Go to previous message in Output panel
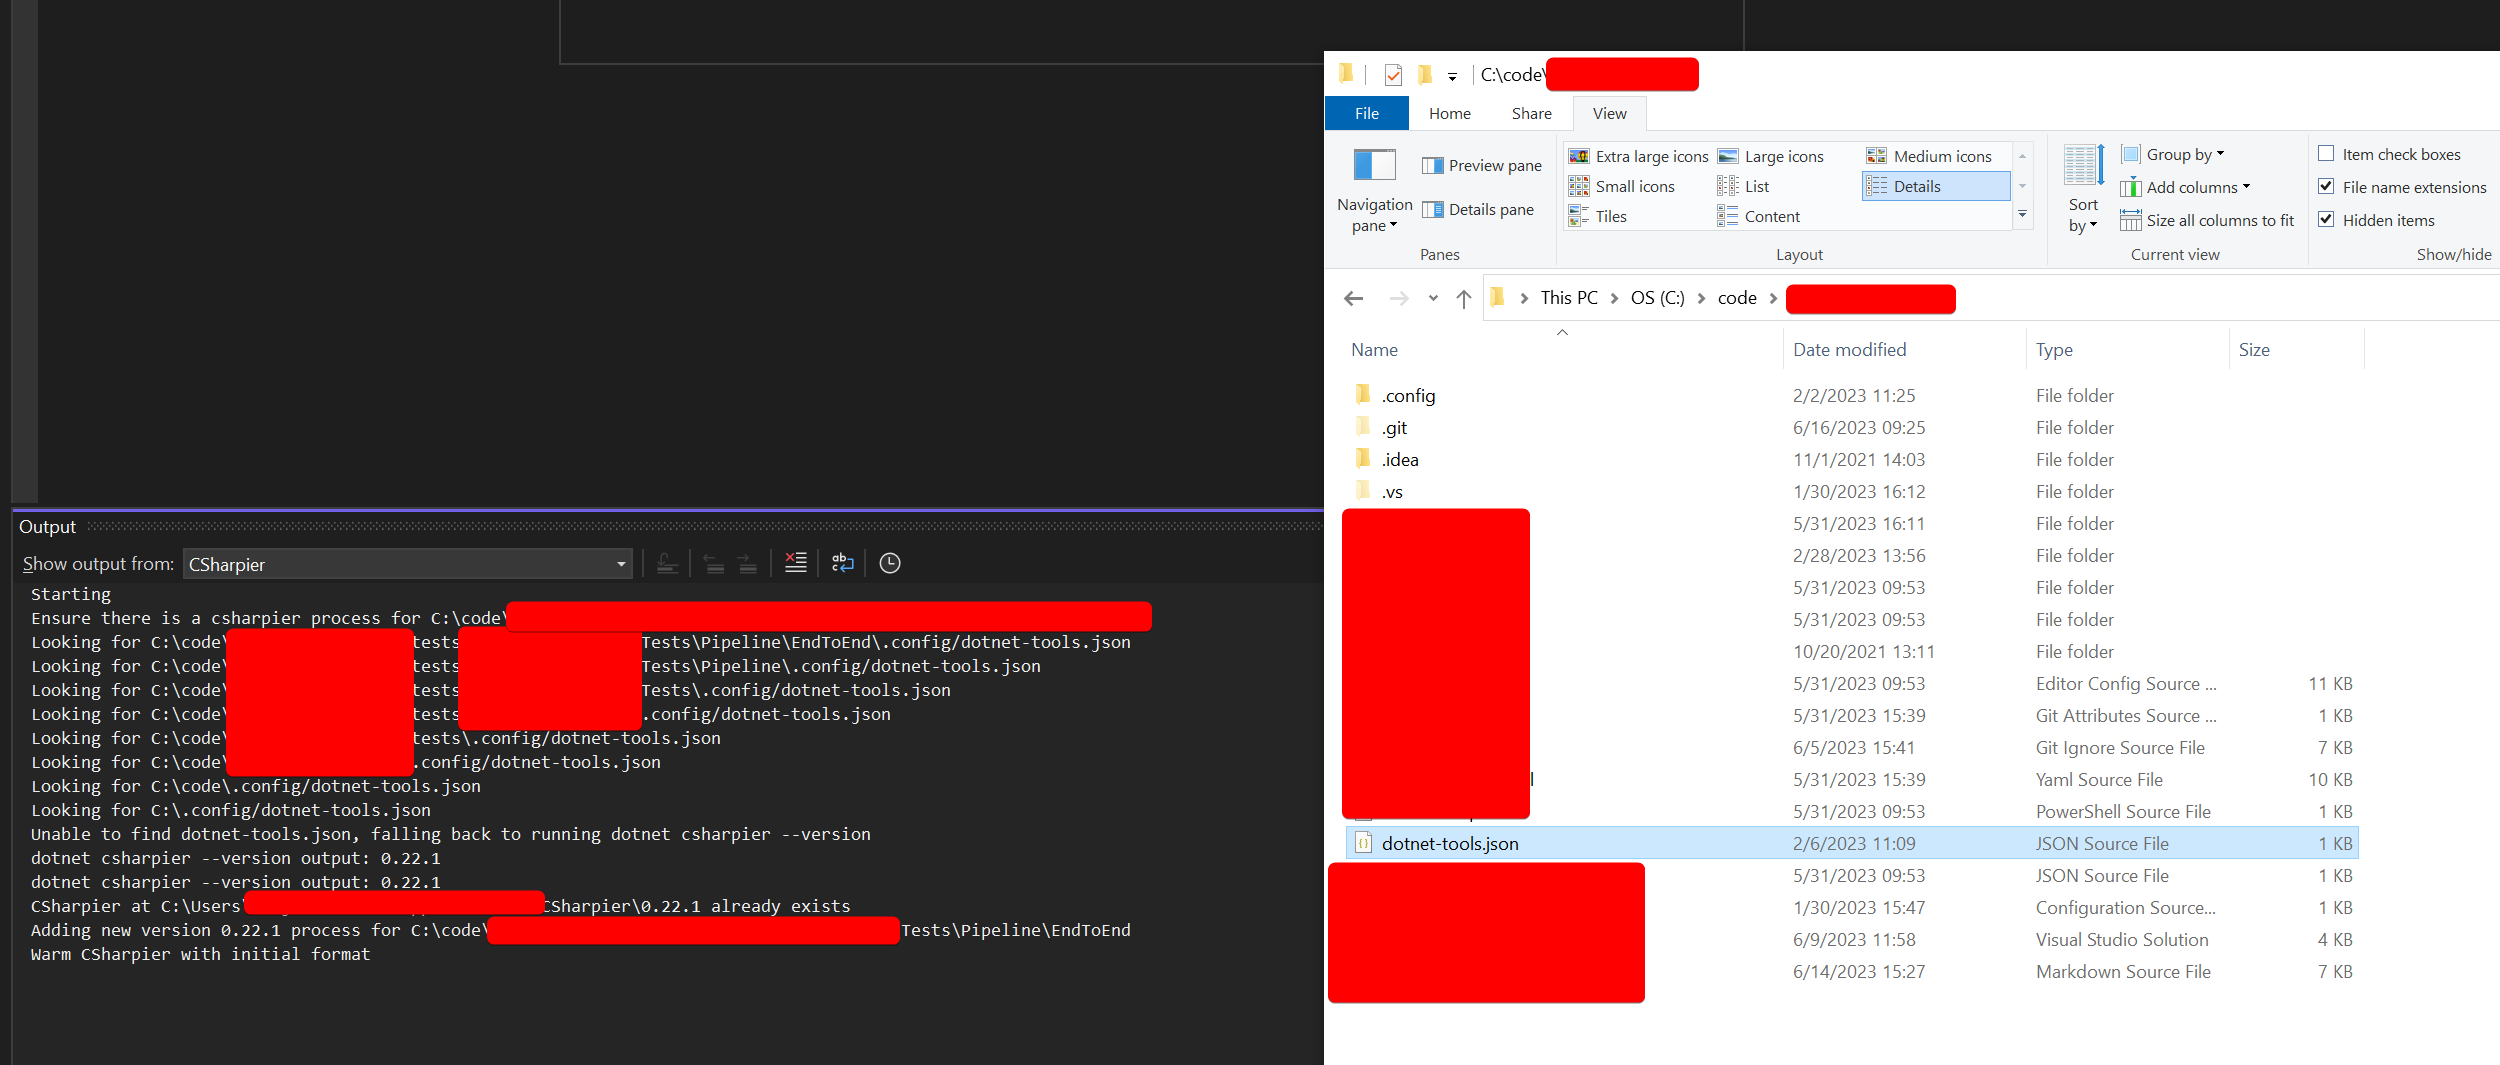The height and width of the screenshot is (1065, 2500). 715,562
